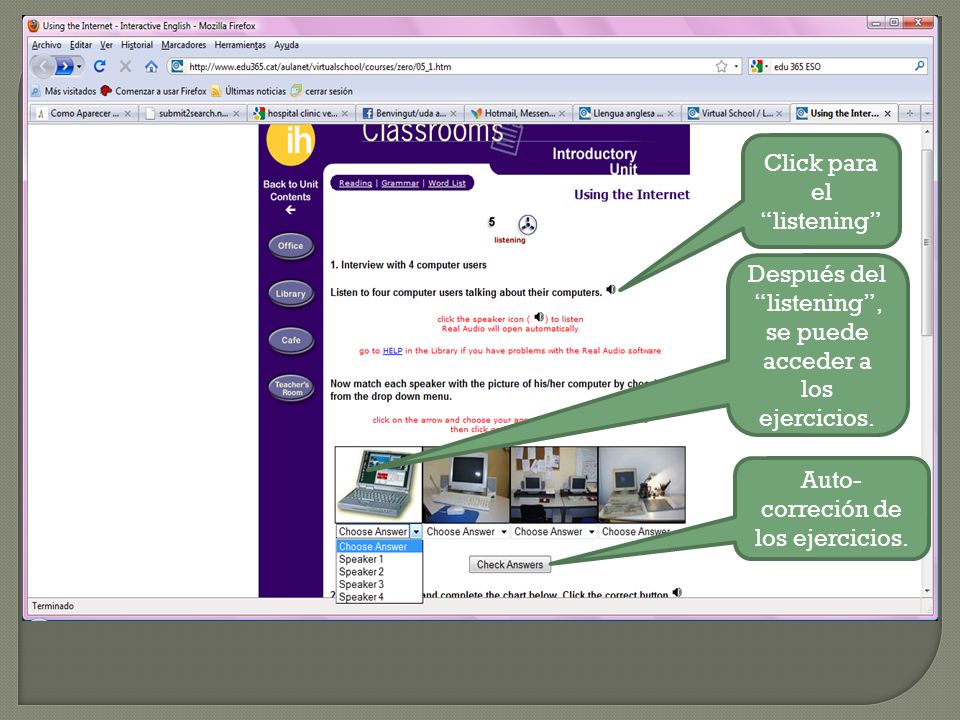Click the Firefox forward arrow button
The image size is (960, 720).
[63, 66]
